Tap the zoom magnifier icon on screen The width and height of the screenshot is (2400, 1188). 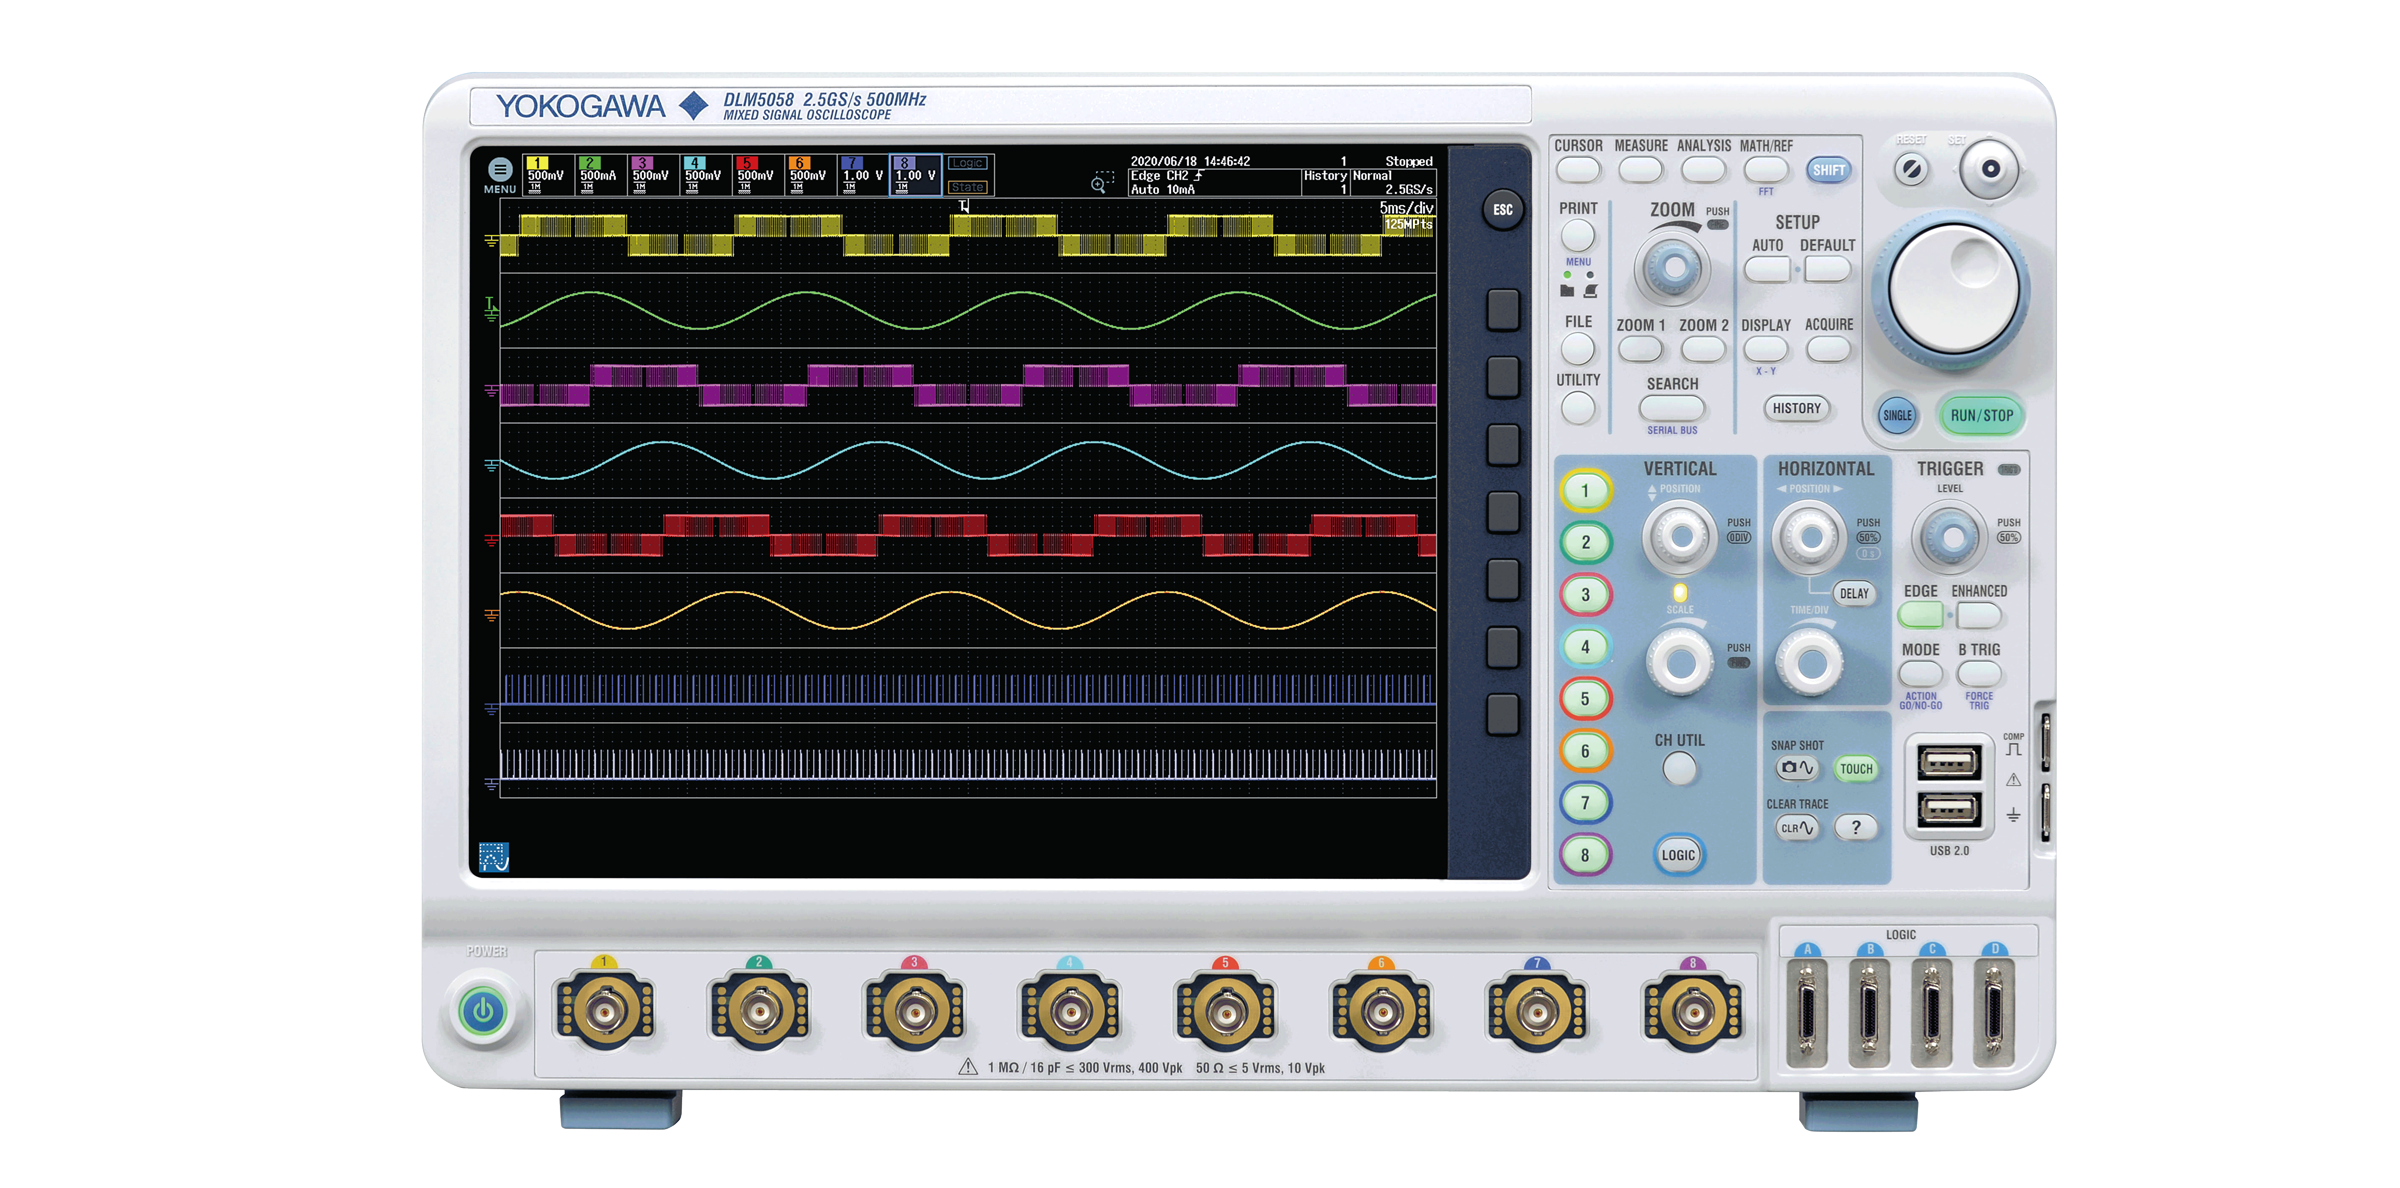point(1100,183)
